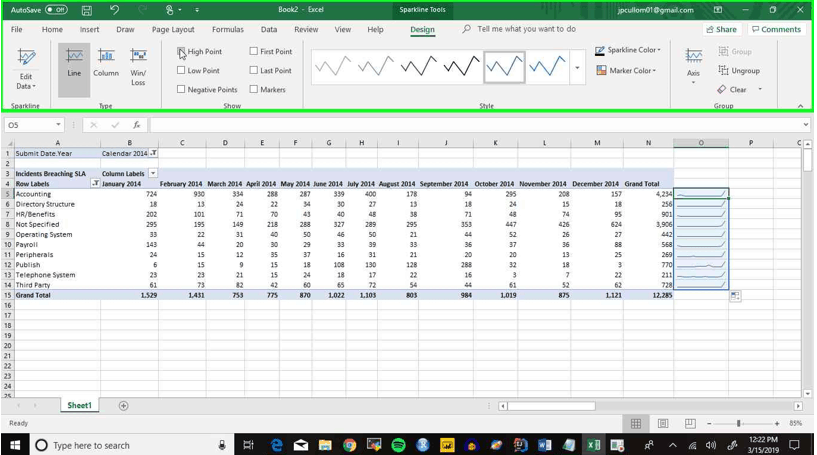Choose the third black sparkline style
The image size is (817, 455).
click(x=419, y=67)
